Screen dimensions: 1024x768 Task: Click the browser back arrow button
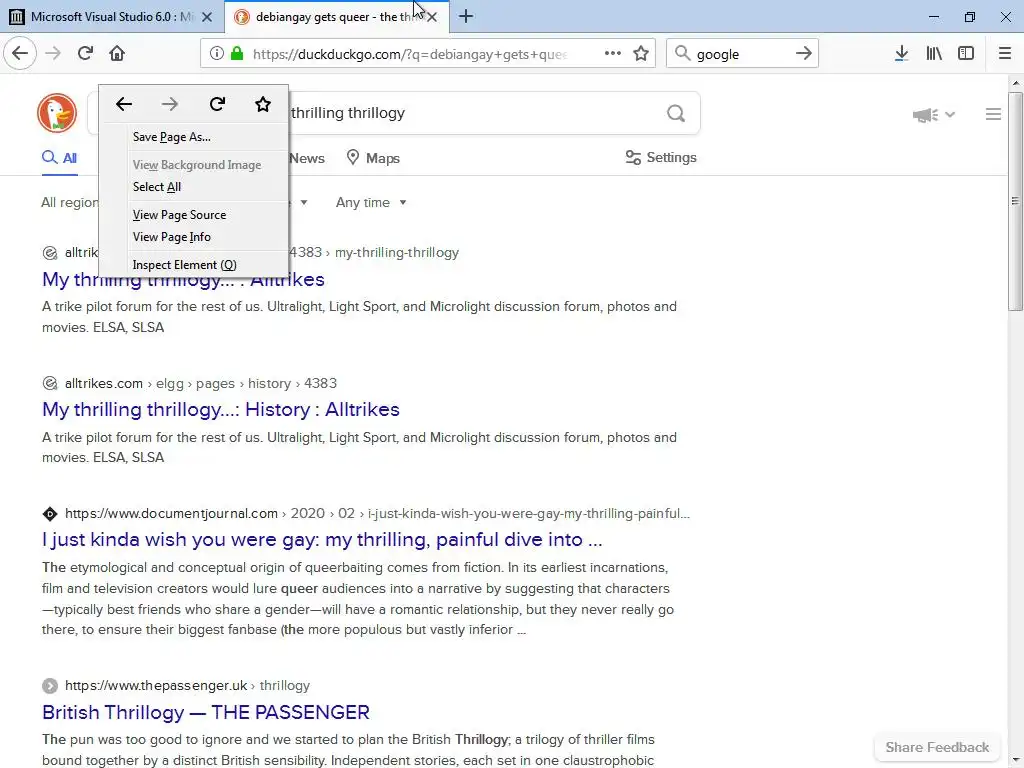(20, 53)
